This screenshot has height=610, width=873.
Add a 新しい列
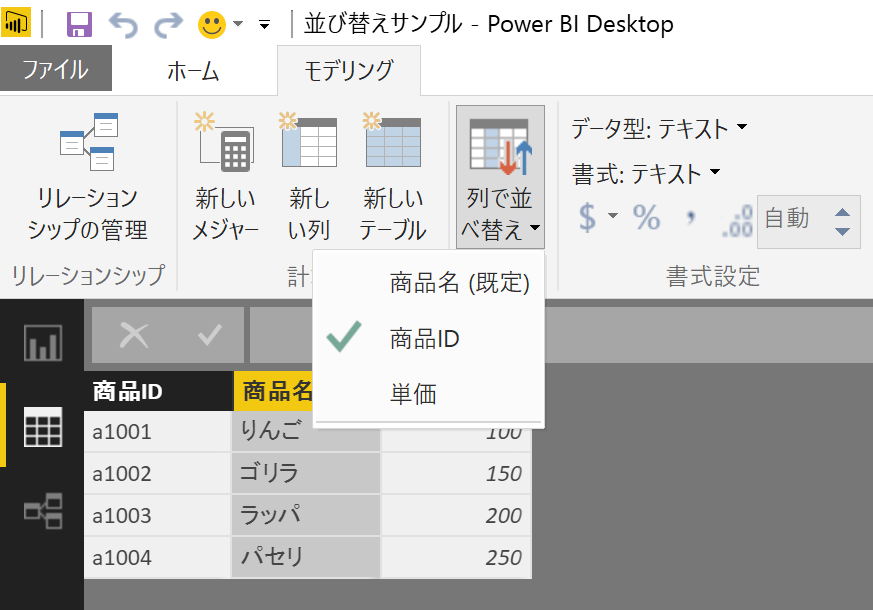pos(309,177)
